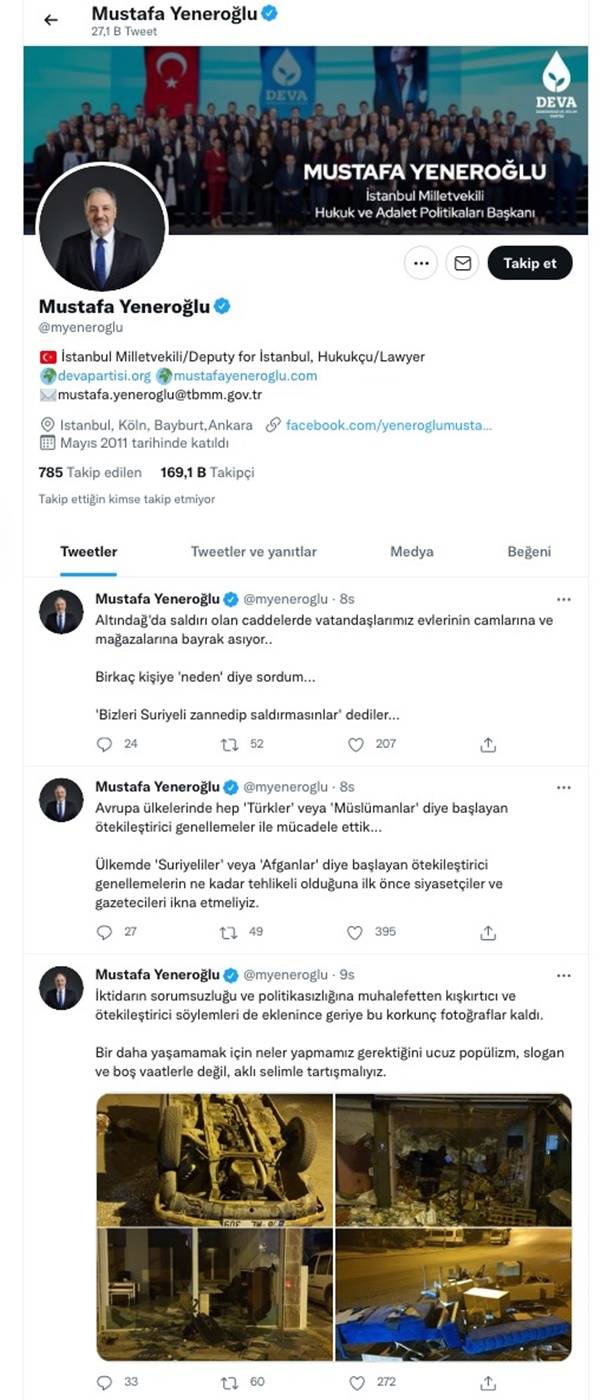Retweet the tweet with 60 retweets

pyautogui.click(x=229, y=1383)
